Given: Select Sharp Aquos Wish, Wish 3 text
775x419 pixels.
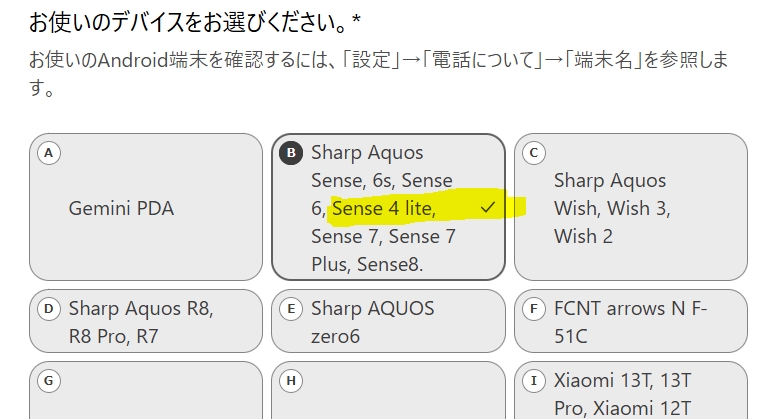Looking at the screenshot, I should (x=612, y=209).
